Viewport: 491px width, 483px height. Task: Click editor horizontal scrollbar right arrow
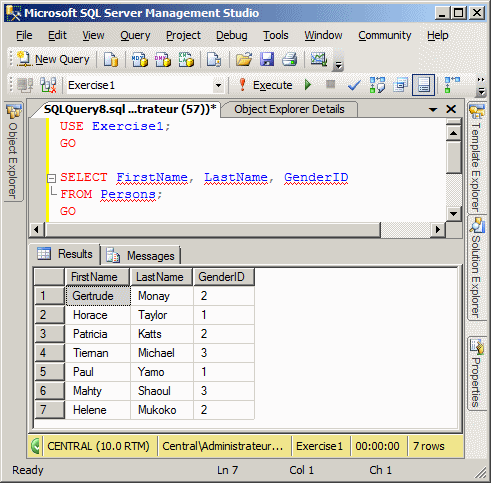[438, 229]
